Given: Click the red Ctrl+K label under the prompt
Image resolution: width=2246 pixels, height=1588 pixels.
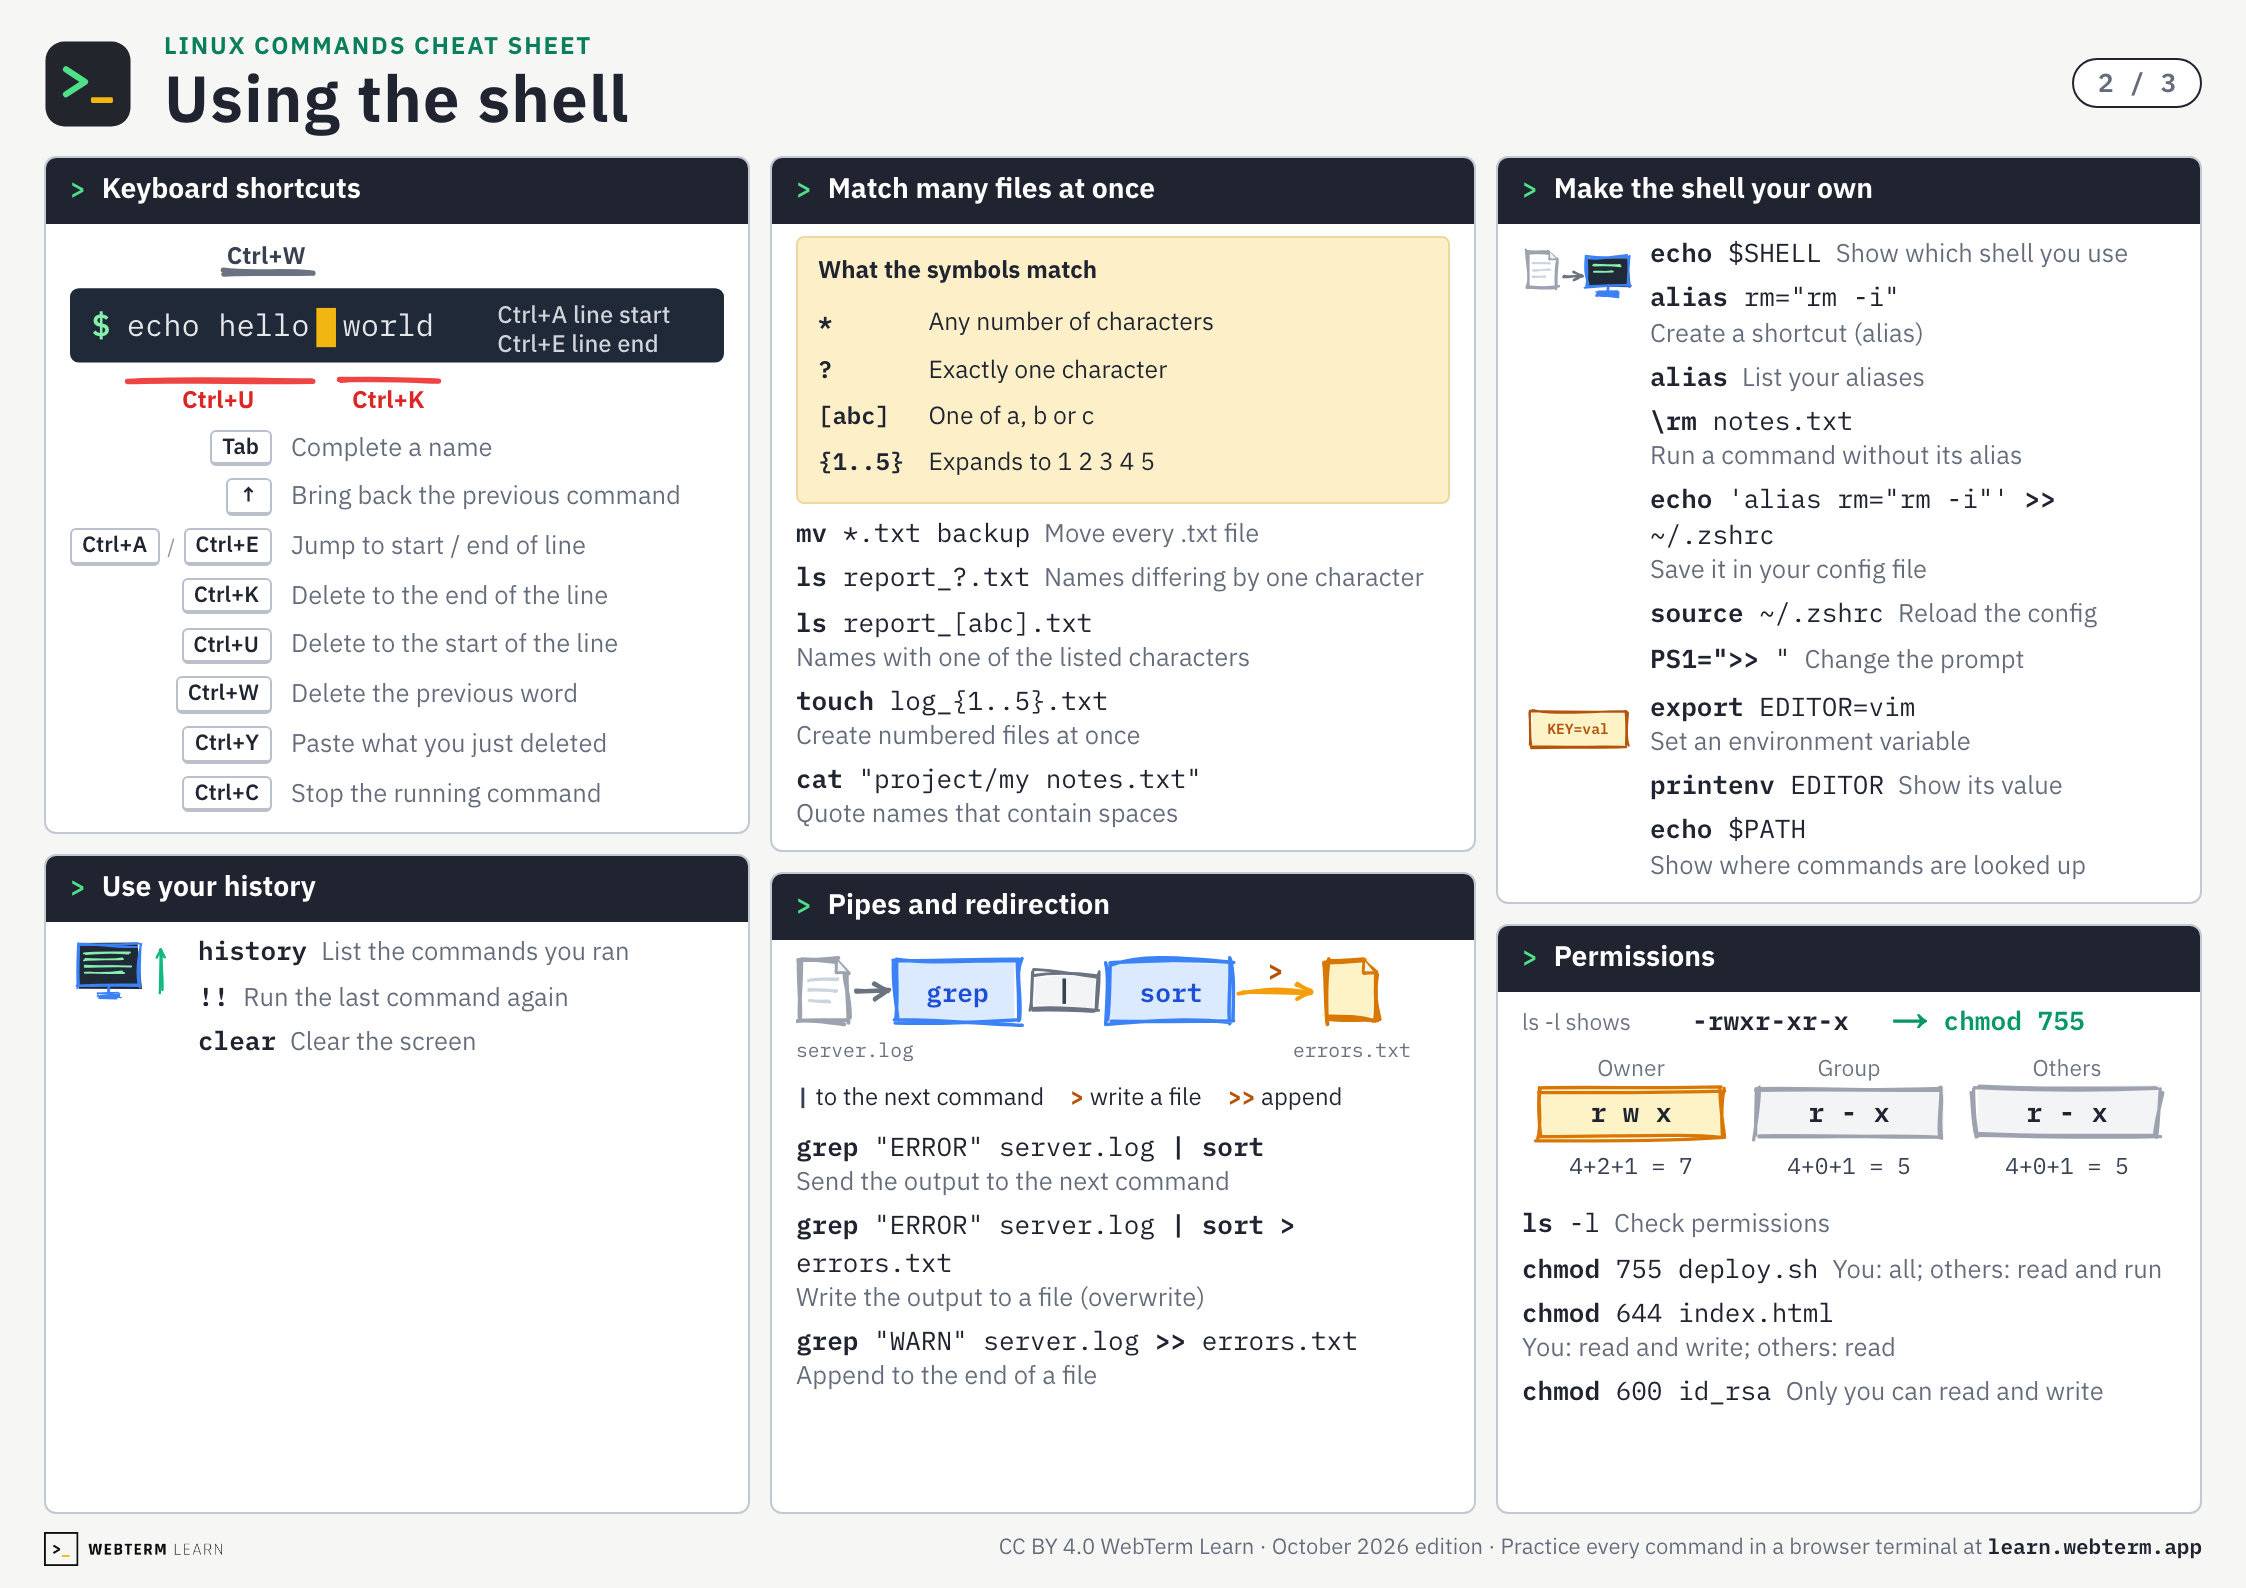Looking at the screenshot, I should [388, 400].
